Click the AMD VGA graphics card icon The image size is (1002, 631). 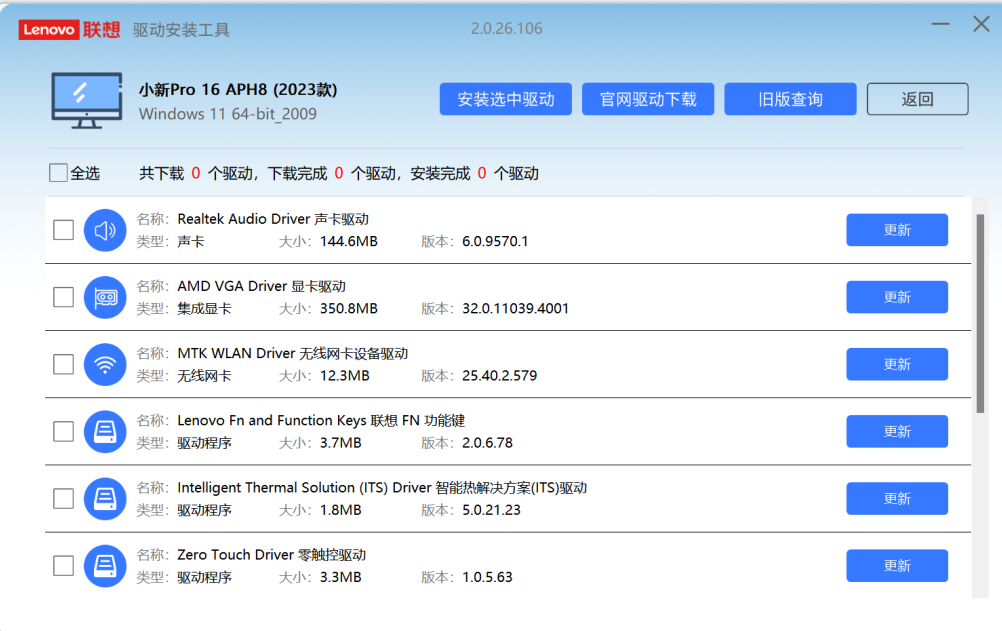coord(105,297)
